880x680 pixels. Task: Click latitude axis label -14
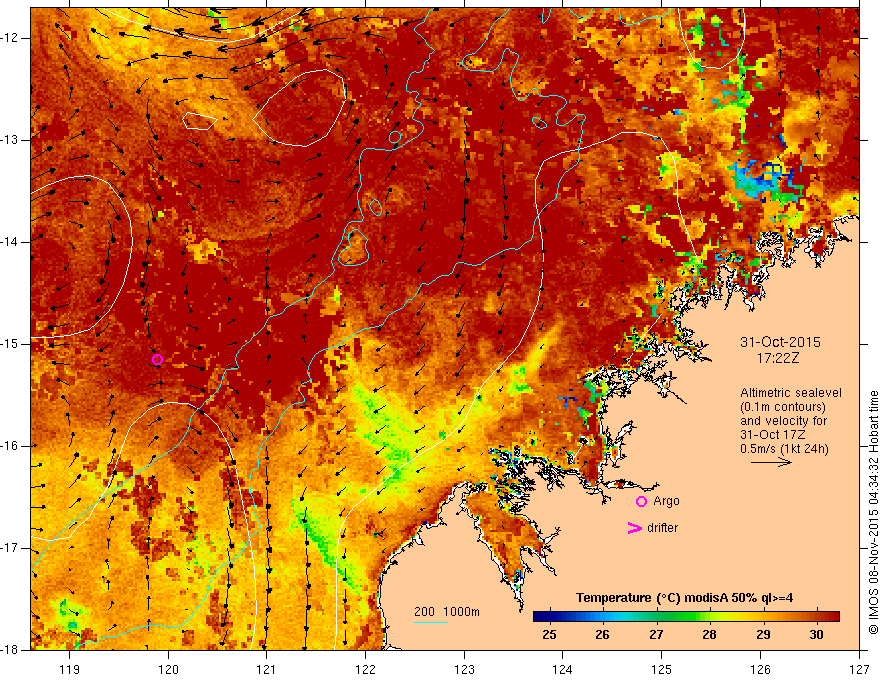click(11, 242)
